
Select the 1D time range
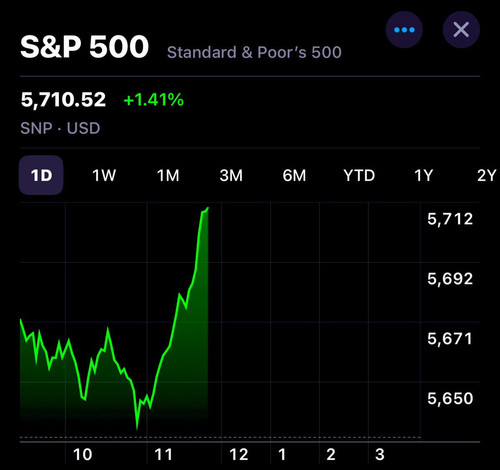click(41, 175)
